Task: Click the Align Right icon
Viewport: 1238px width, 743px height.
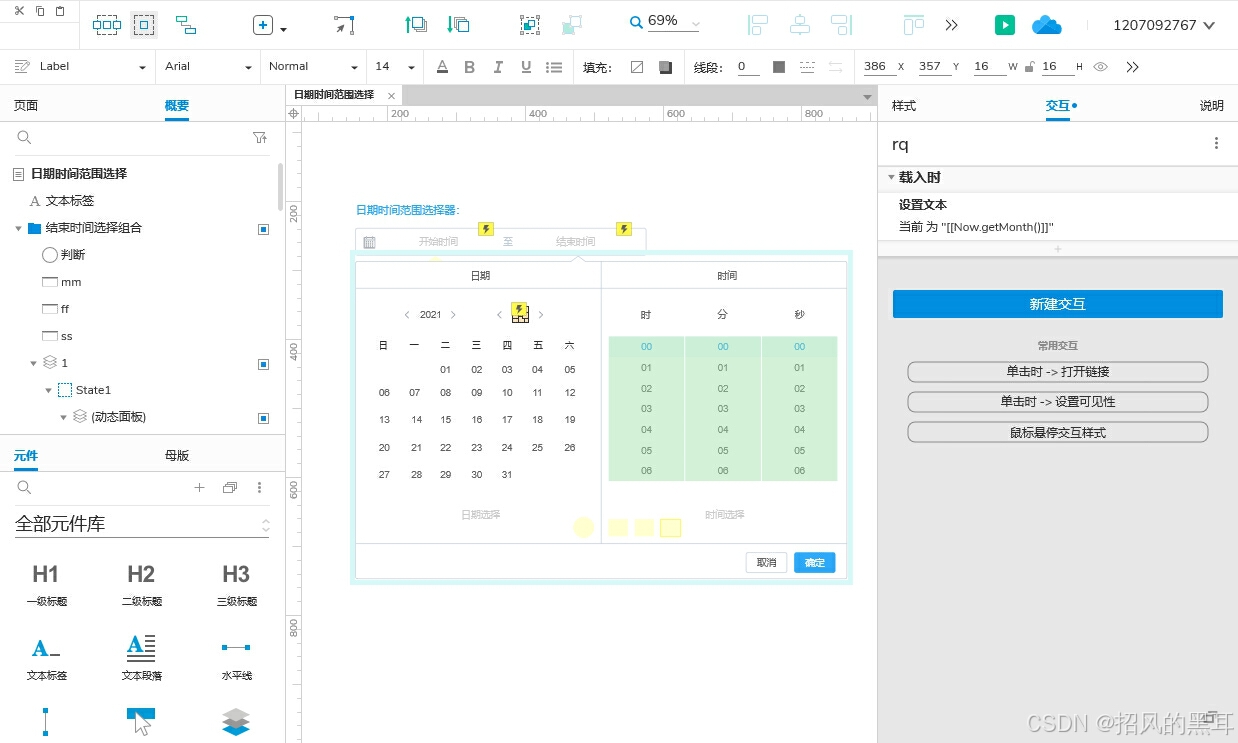Action: point(842,25)
